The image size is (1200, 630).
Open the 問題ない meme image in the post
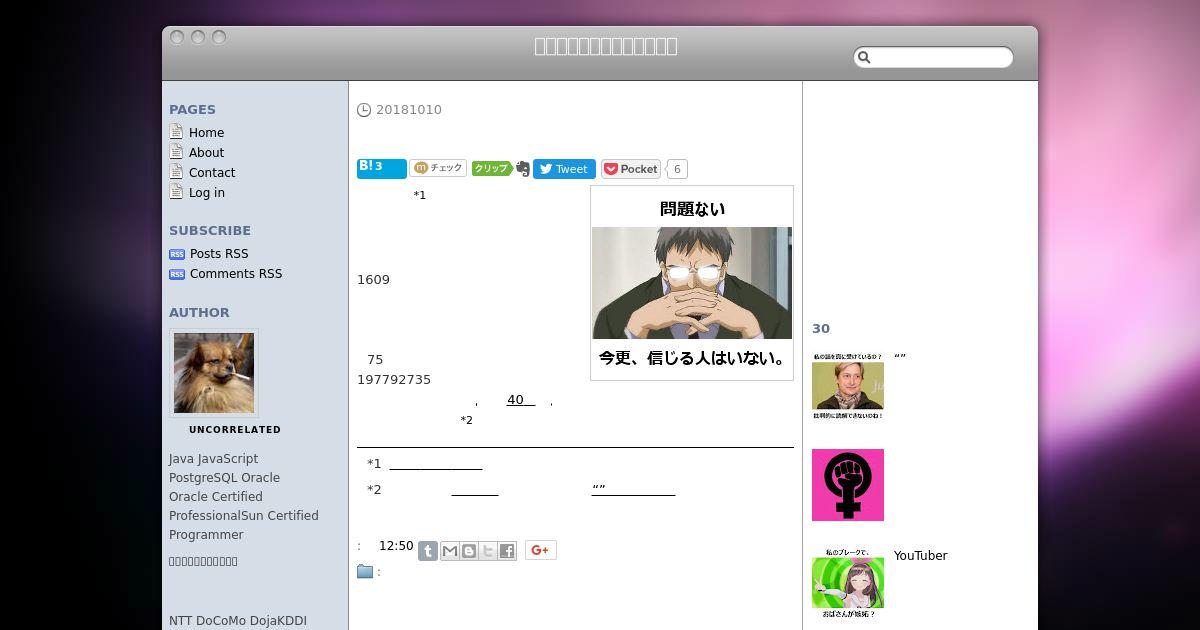pos(692,283)
